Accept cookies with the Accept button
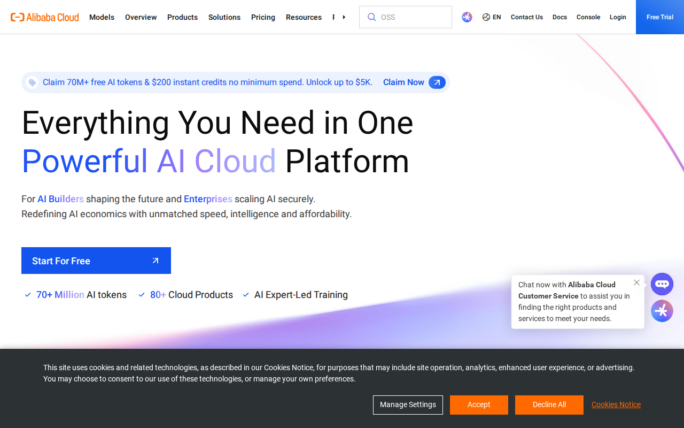The width and height of the screenshot is (684, 428). coord(478,405)
